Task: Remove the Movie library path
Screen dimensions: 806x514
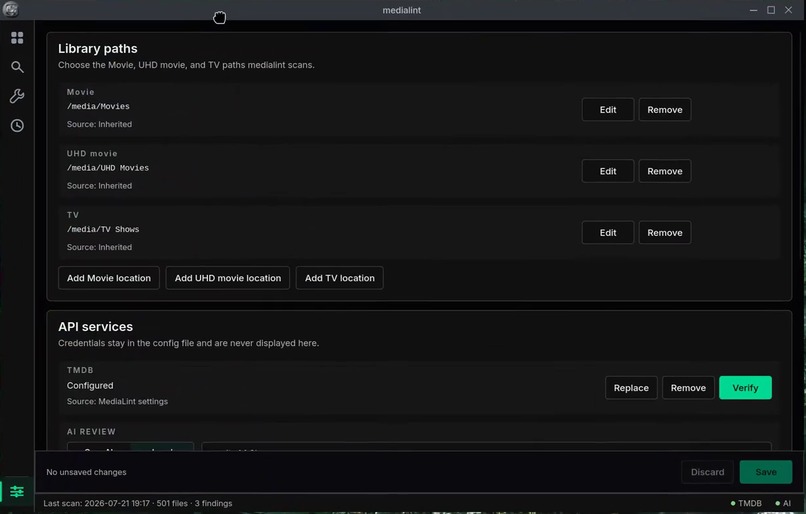Action: pyautogui.click(x=665, y=109)
